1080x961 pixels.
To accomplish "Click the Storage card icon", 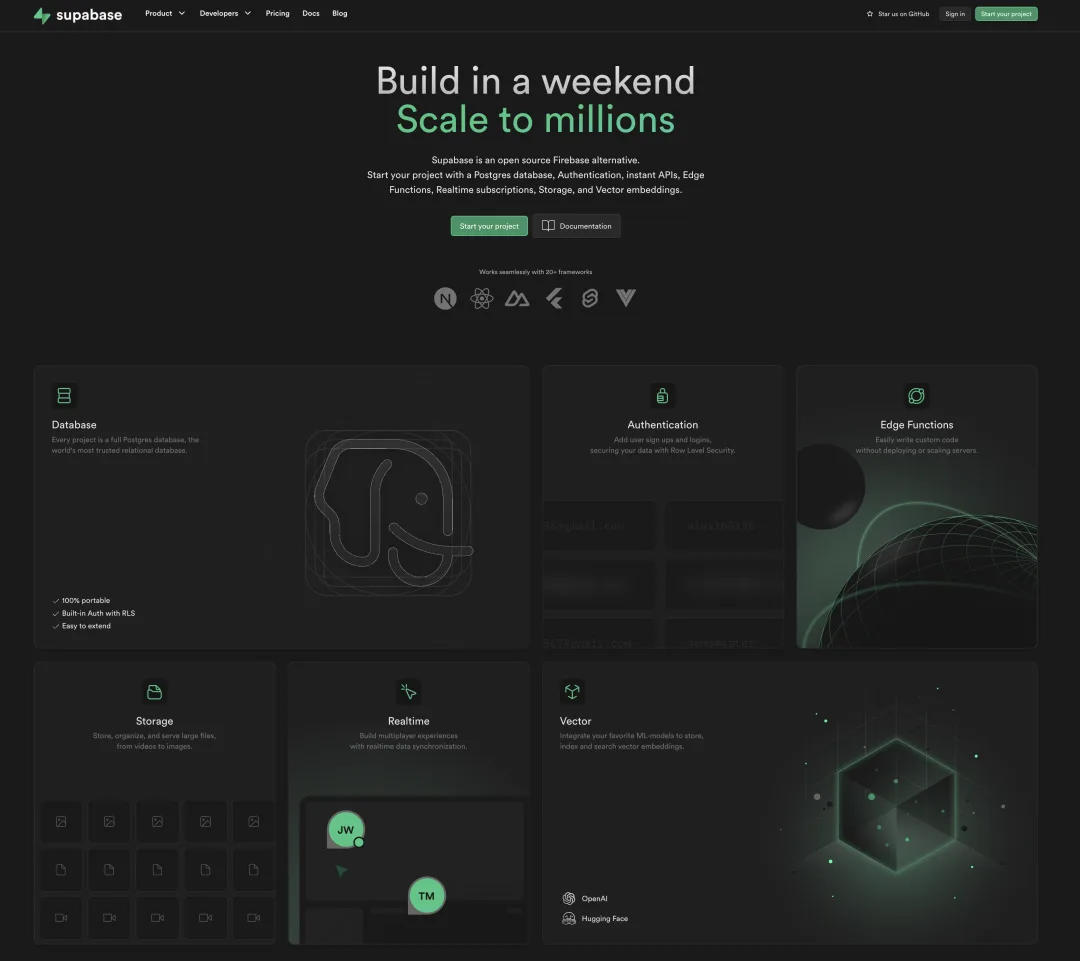I will click(x=154, y=692).
